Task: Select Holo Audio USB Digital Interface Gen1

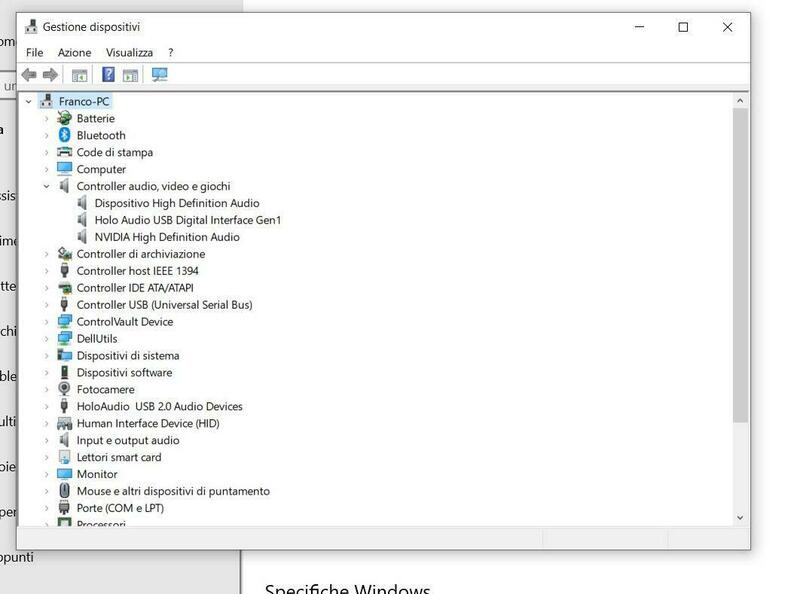Action: [188, 220]
